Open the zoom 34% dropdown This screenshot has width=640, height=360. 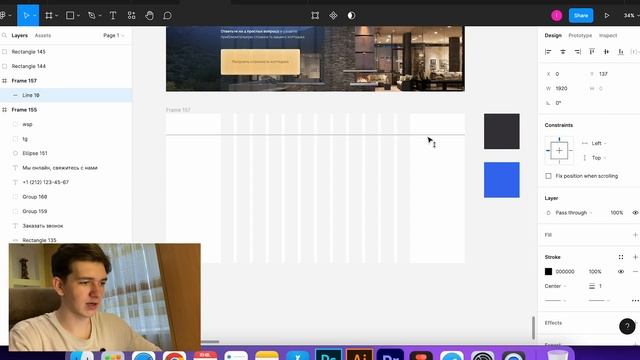tap(631, 16)
